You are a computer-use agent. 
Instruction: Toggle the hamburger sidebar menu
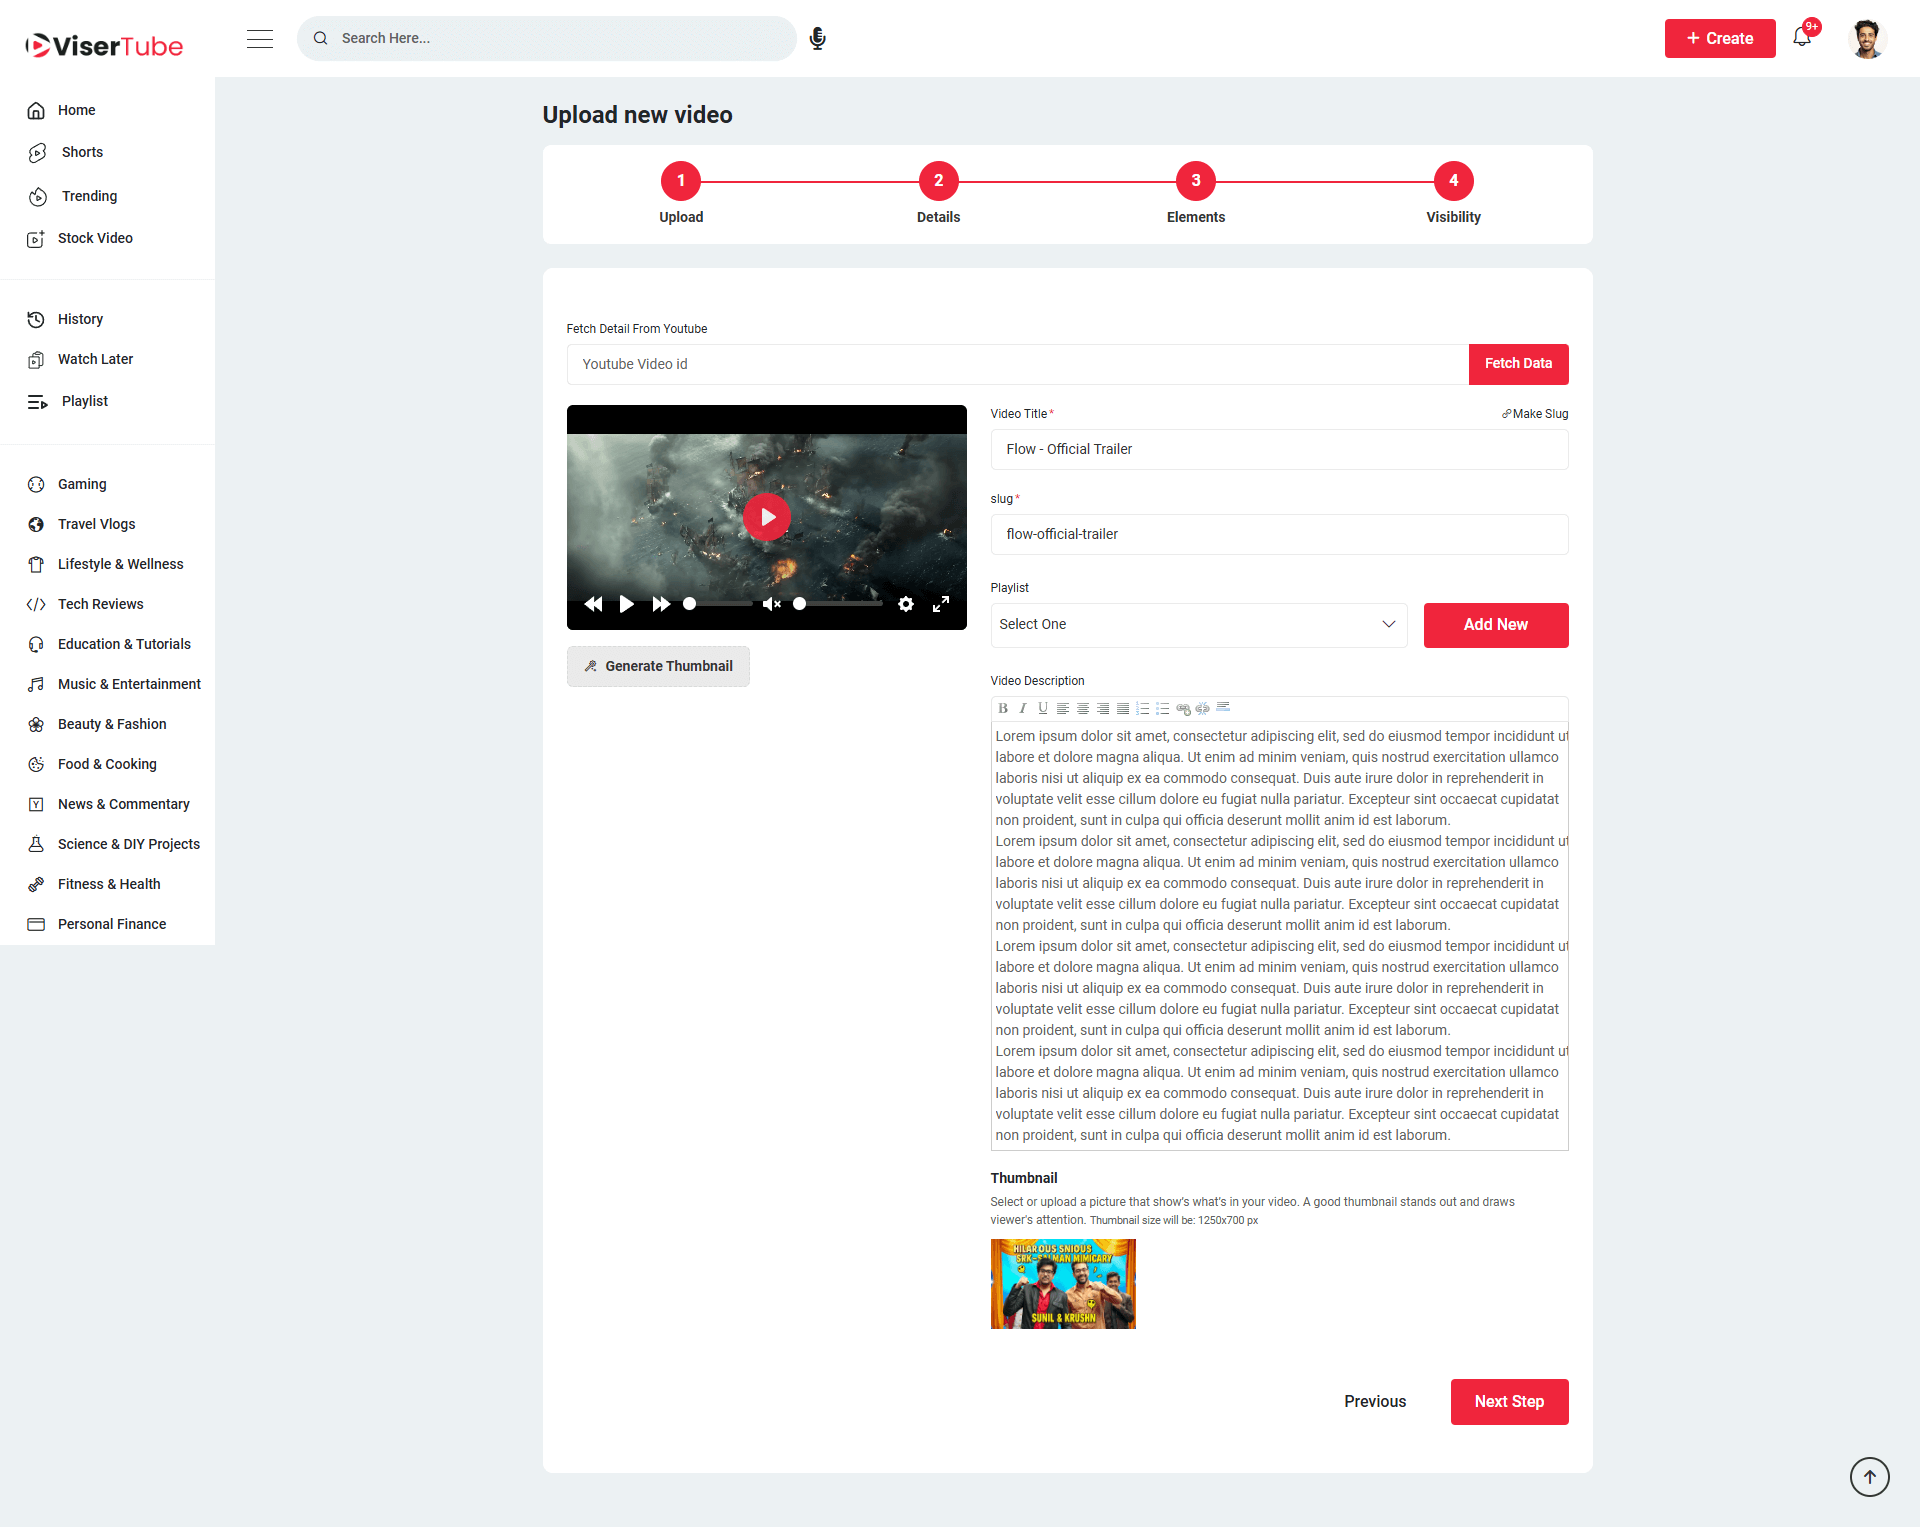coord(260,38)
